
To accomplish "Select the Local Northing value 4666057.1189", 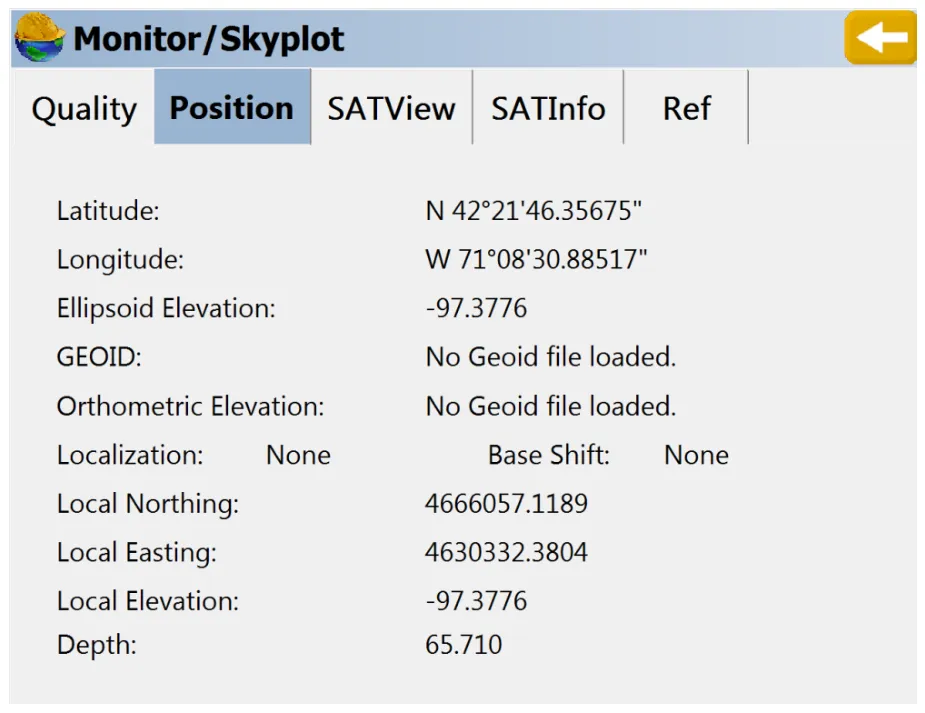I will pos(506,504).
